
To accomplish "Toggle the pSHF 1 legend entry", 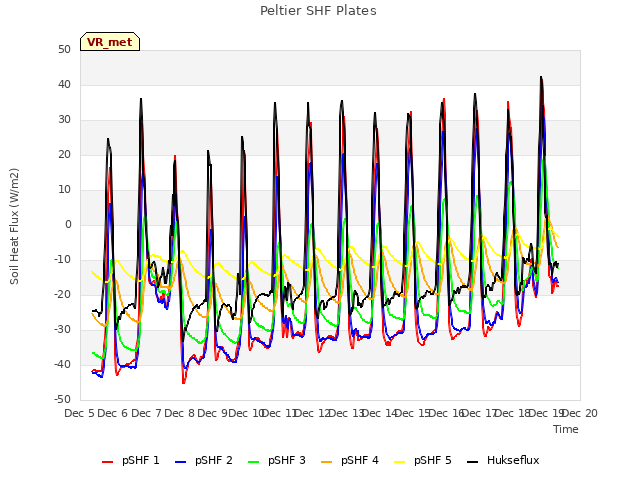I will pyautogui.click(x=131, y=460).
